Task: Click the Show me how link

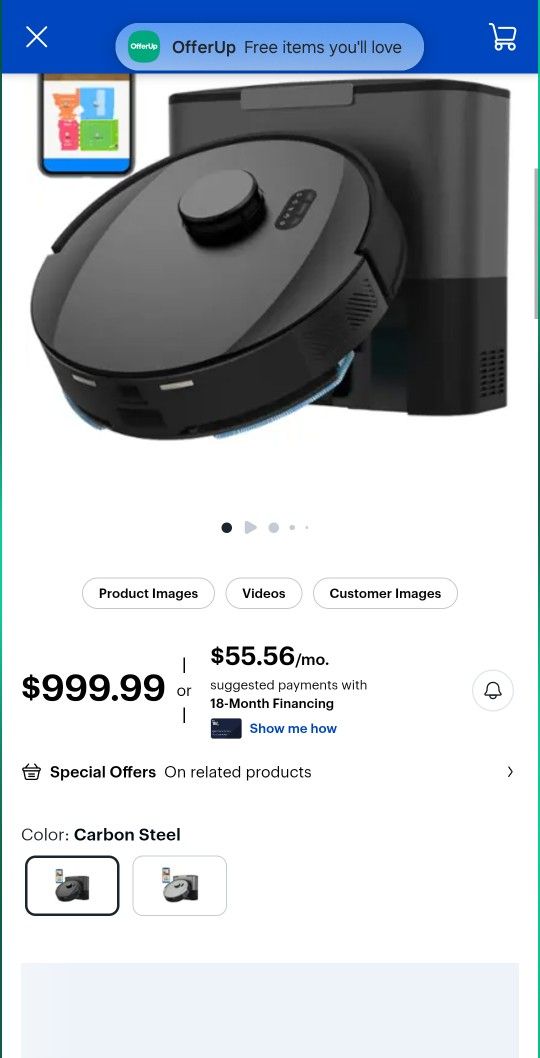Action: (293, 728)
